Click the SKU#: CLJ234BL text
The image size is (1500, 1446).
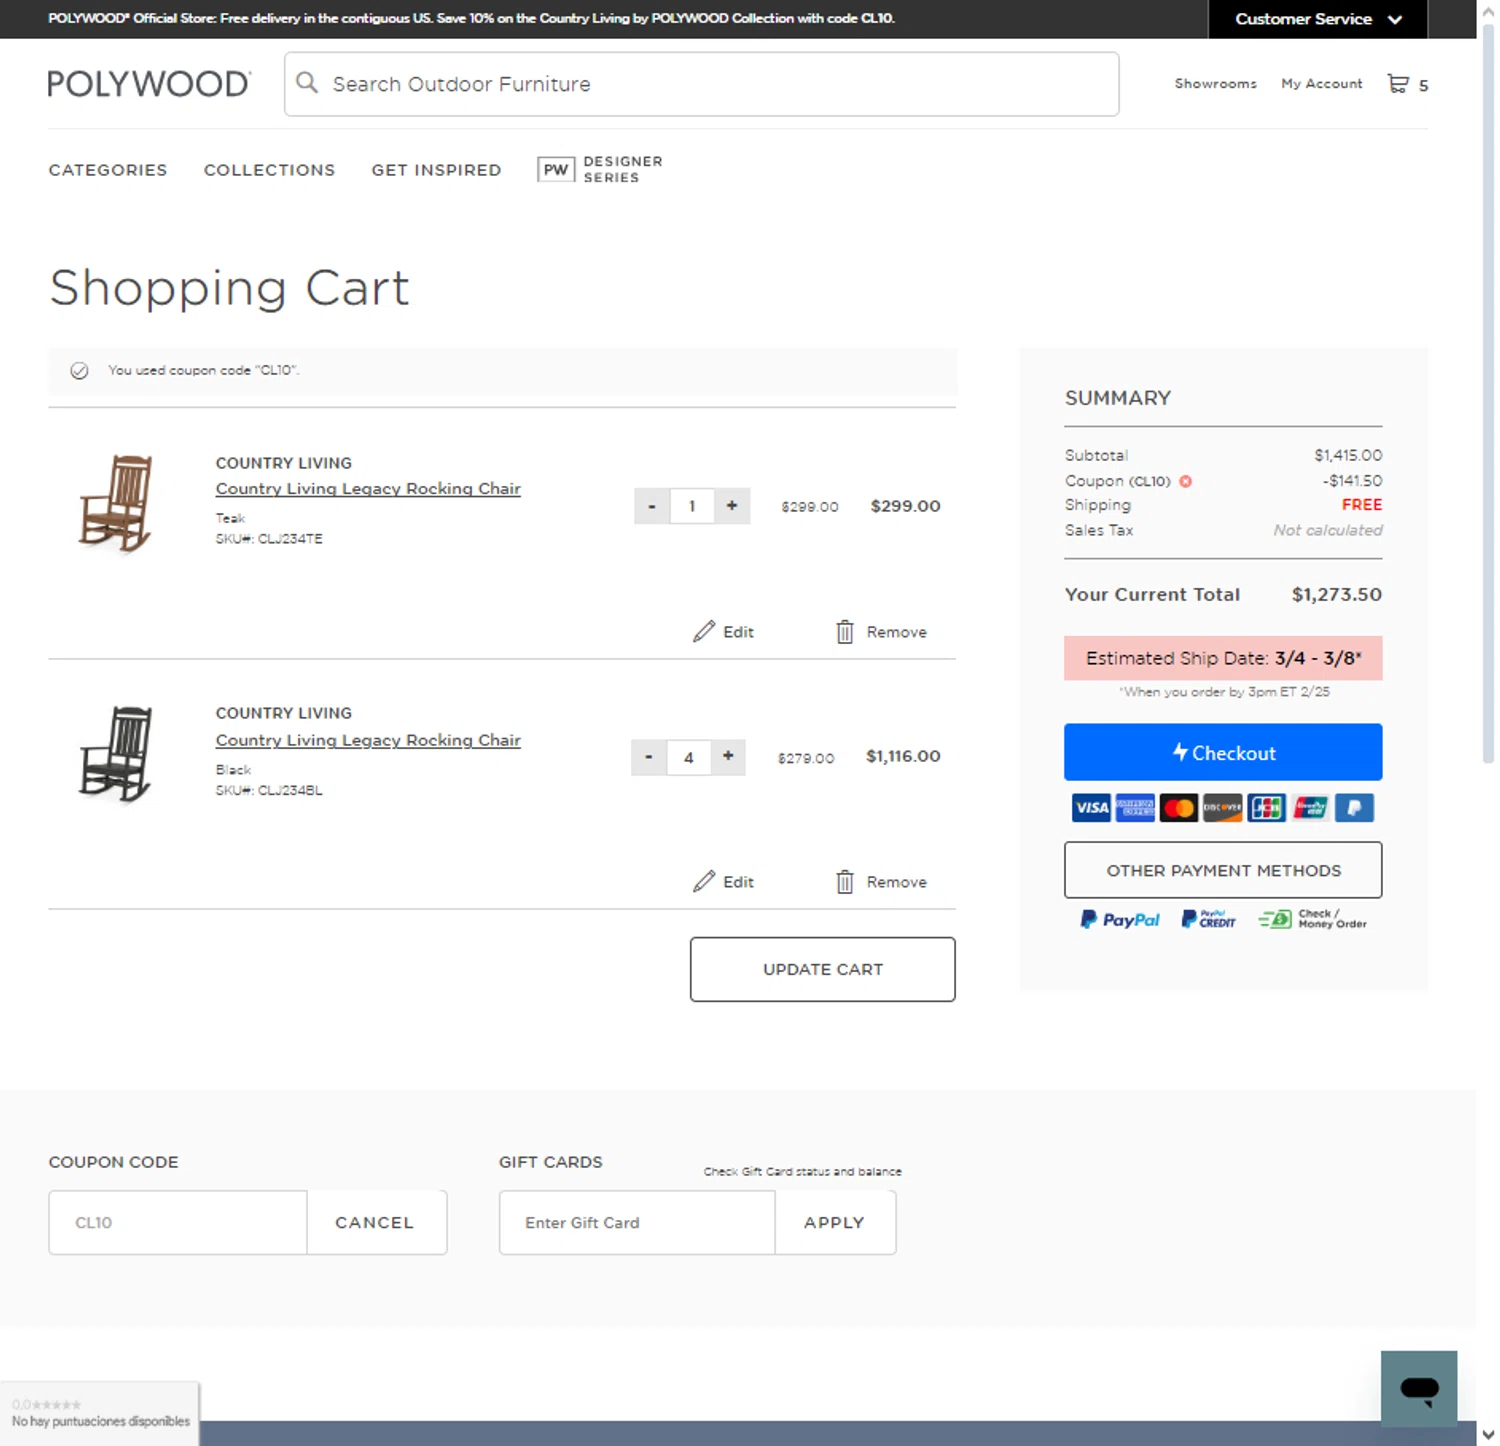[x=269, y=790]
